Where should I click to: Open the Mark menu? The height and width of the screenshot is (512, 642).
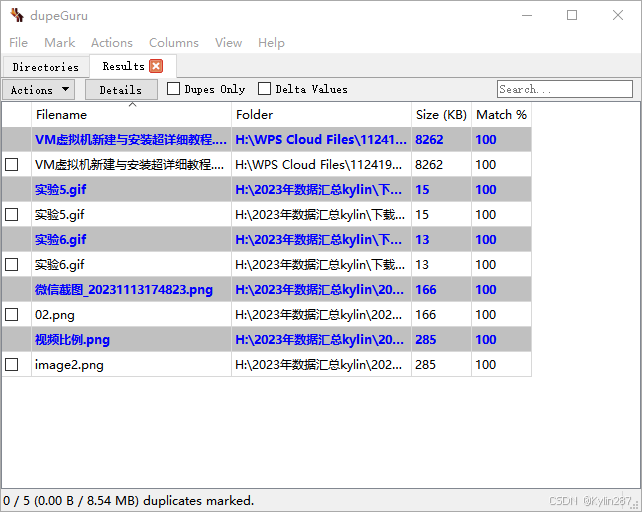pyautogui.click(x=59, y=43)
